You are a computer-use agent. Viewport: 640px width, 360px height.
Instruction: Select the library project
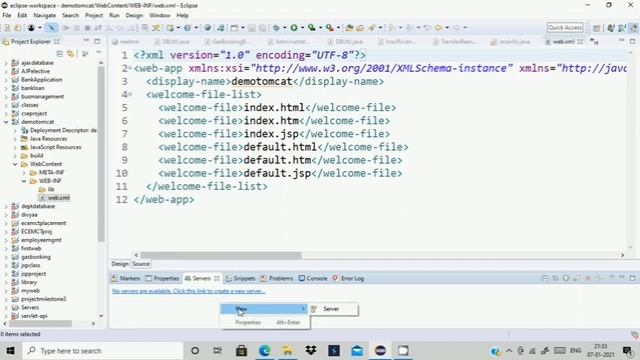click(x=24, y=282)
